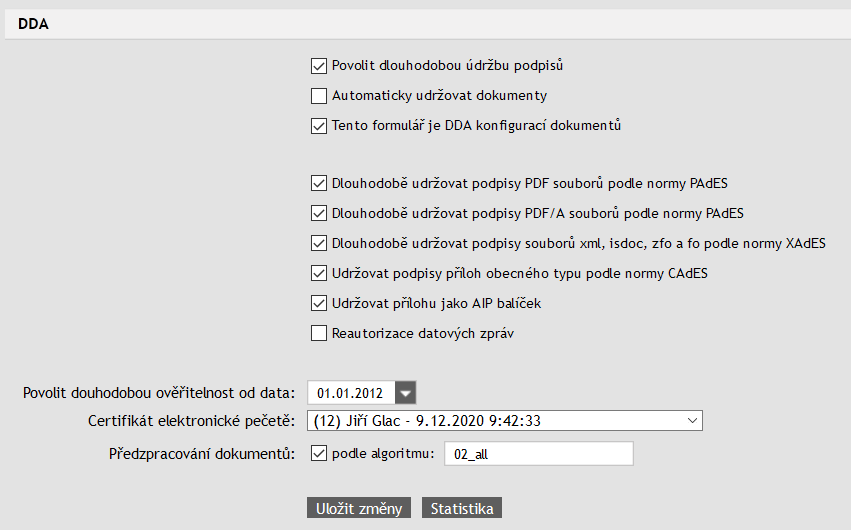
Task: Open the 'Statistika' button
Action: coord(462,509)
